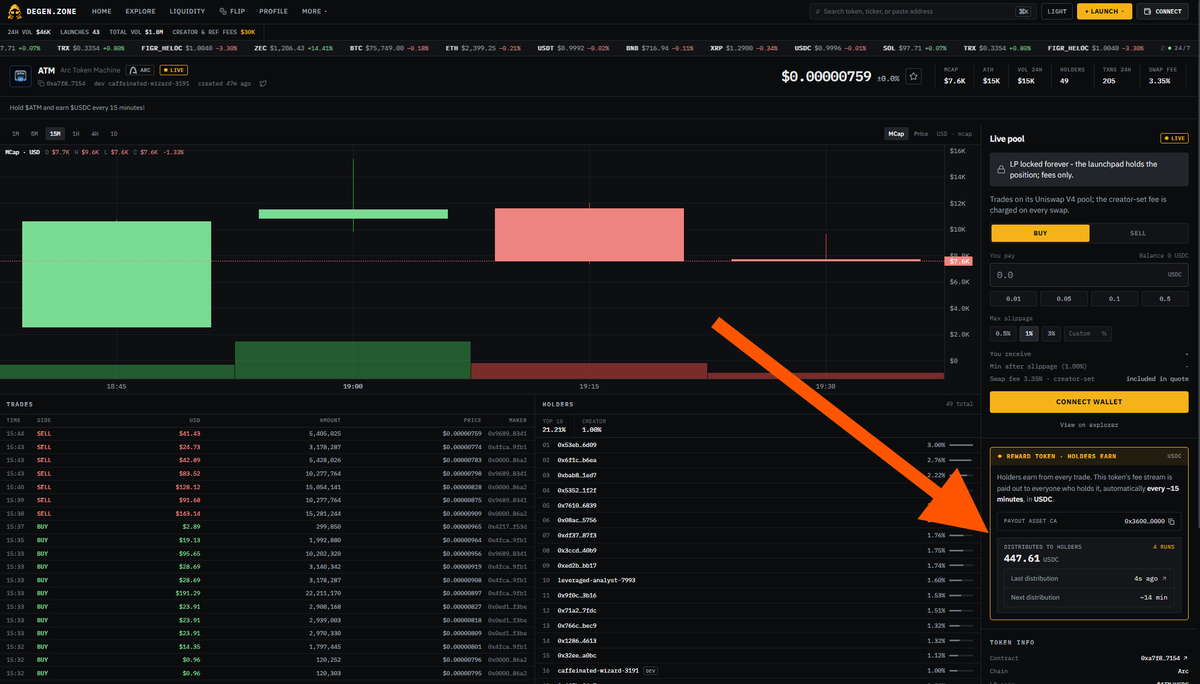Copy the payout asset address 0x3600…0000
The image size is (1200, 684).
[x=1172, y=521]
